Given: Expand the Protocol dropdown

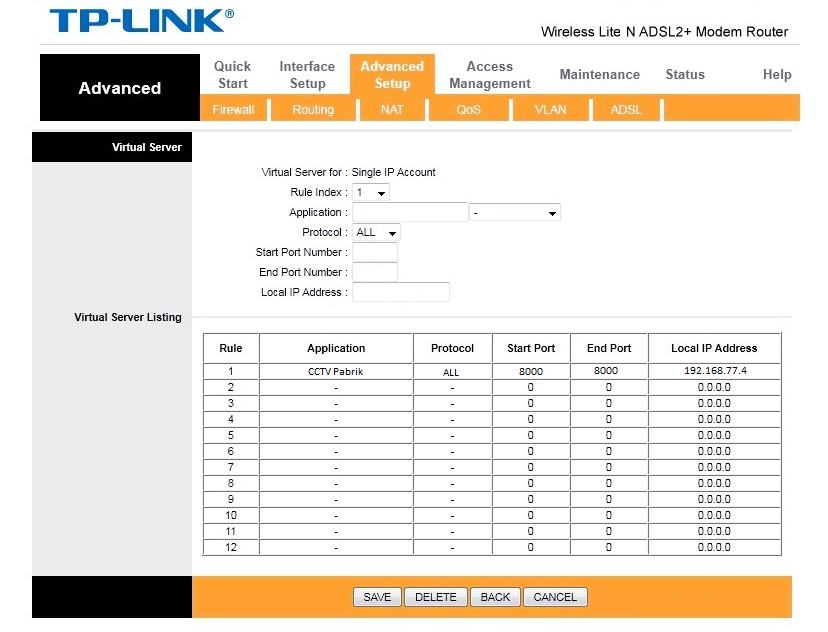Looking at the screenshot, I should point(376,233).
